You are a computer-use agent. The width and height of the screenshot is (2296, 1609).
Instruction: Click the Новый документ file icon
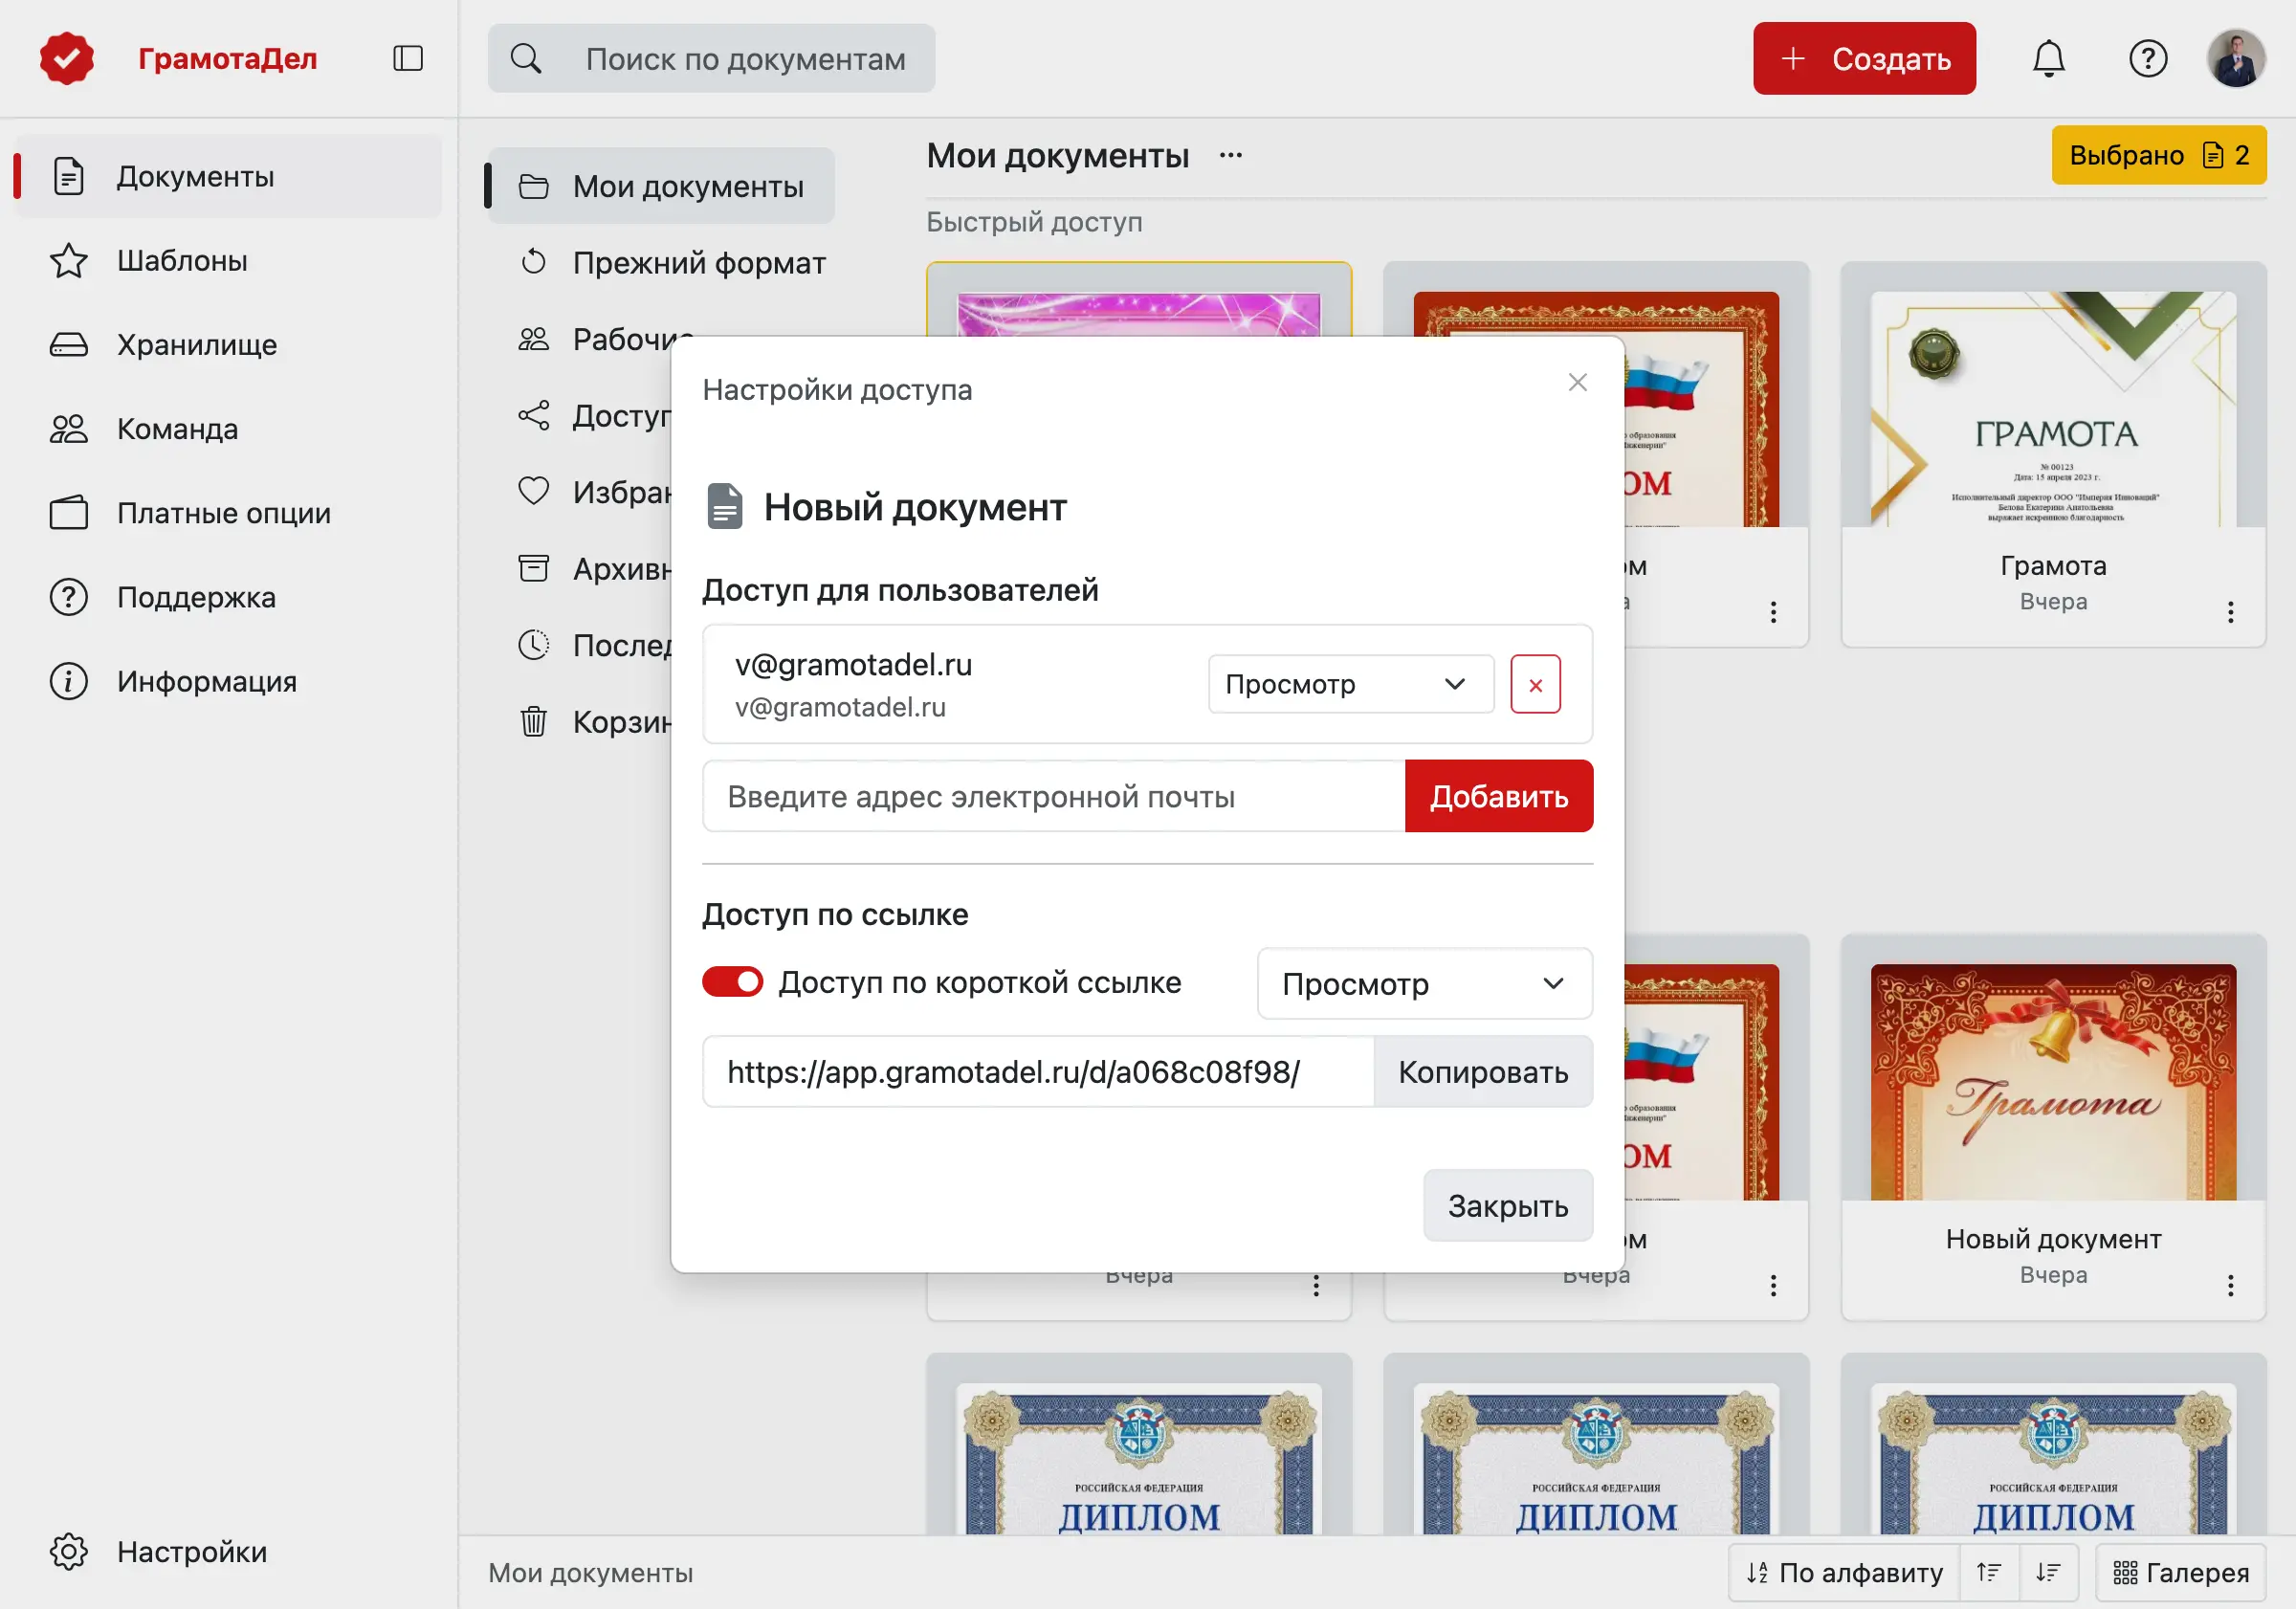724,506
